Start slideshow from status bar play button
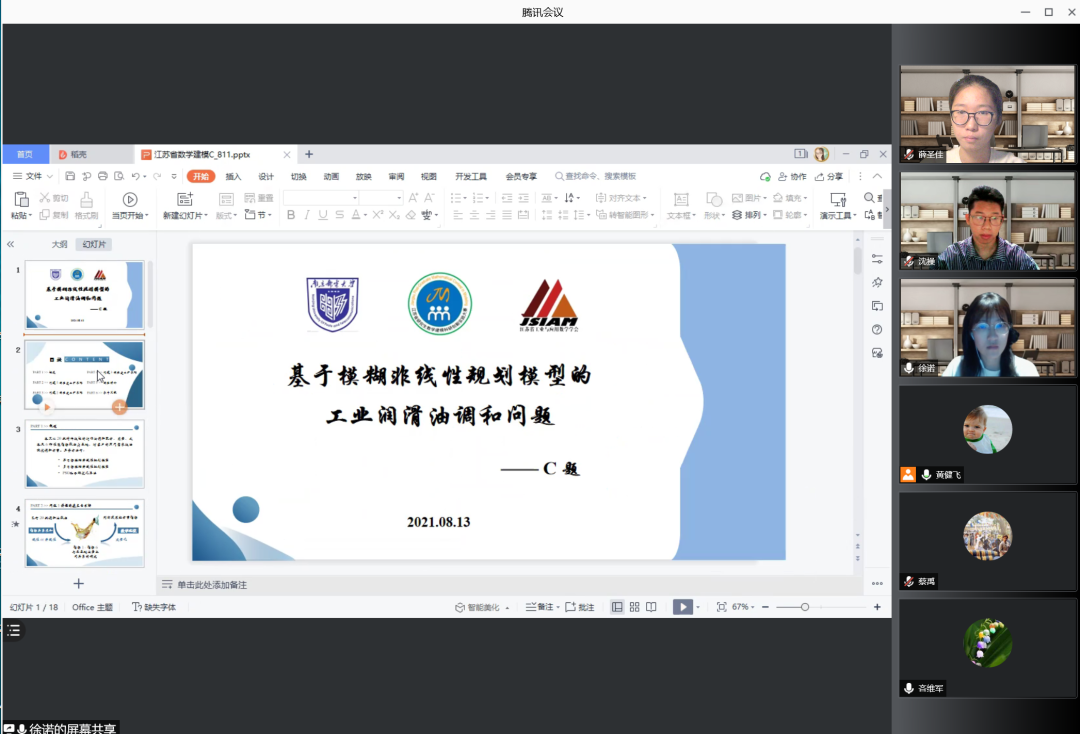 tap(682, 607)
